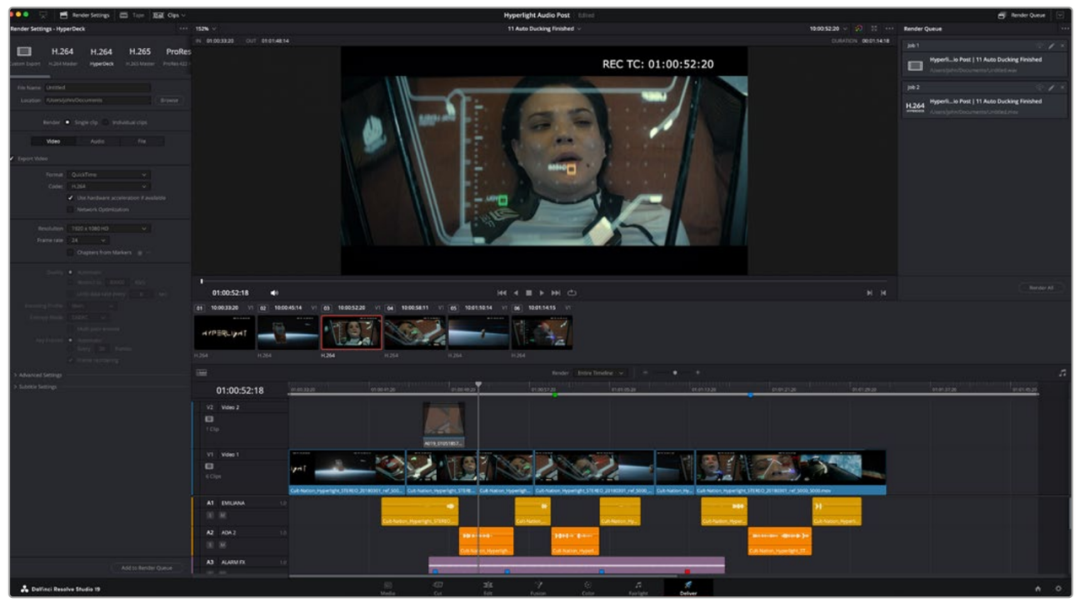The width and height of the screenshot is (1080, 603).
Task: Expand Advanced Settings section
Action: (38, 375)
